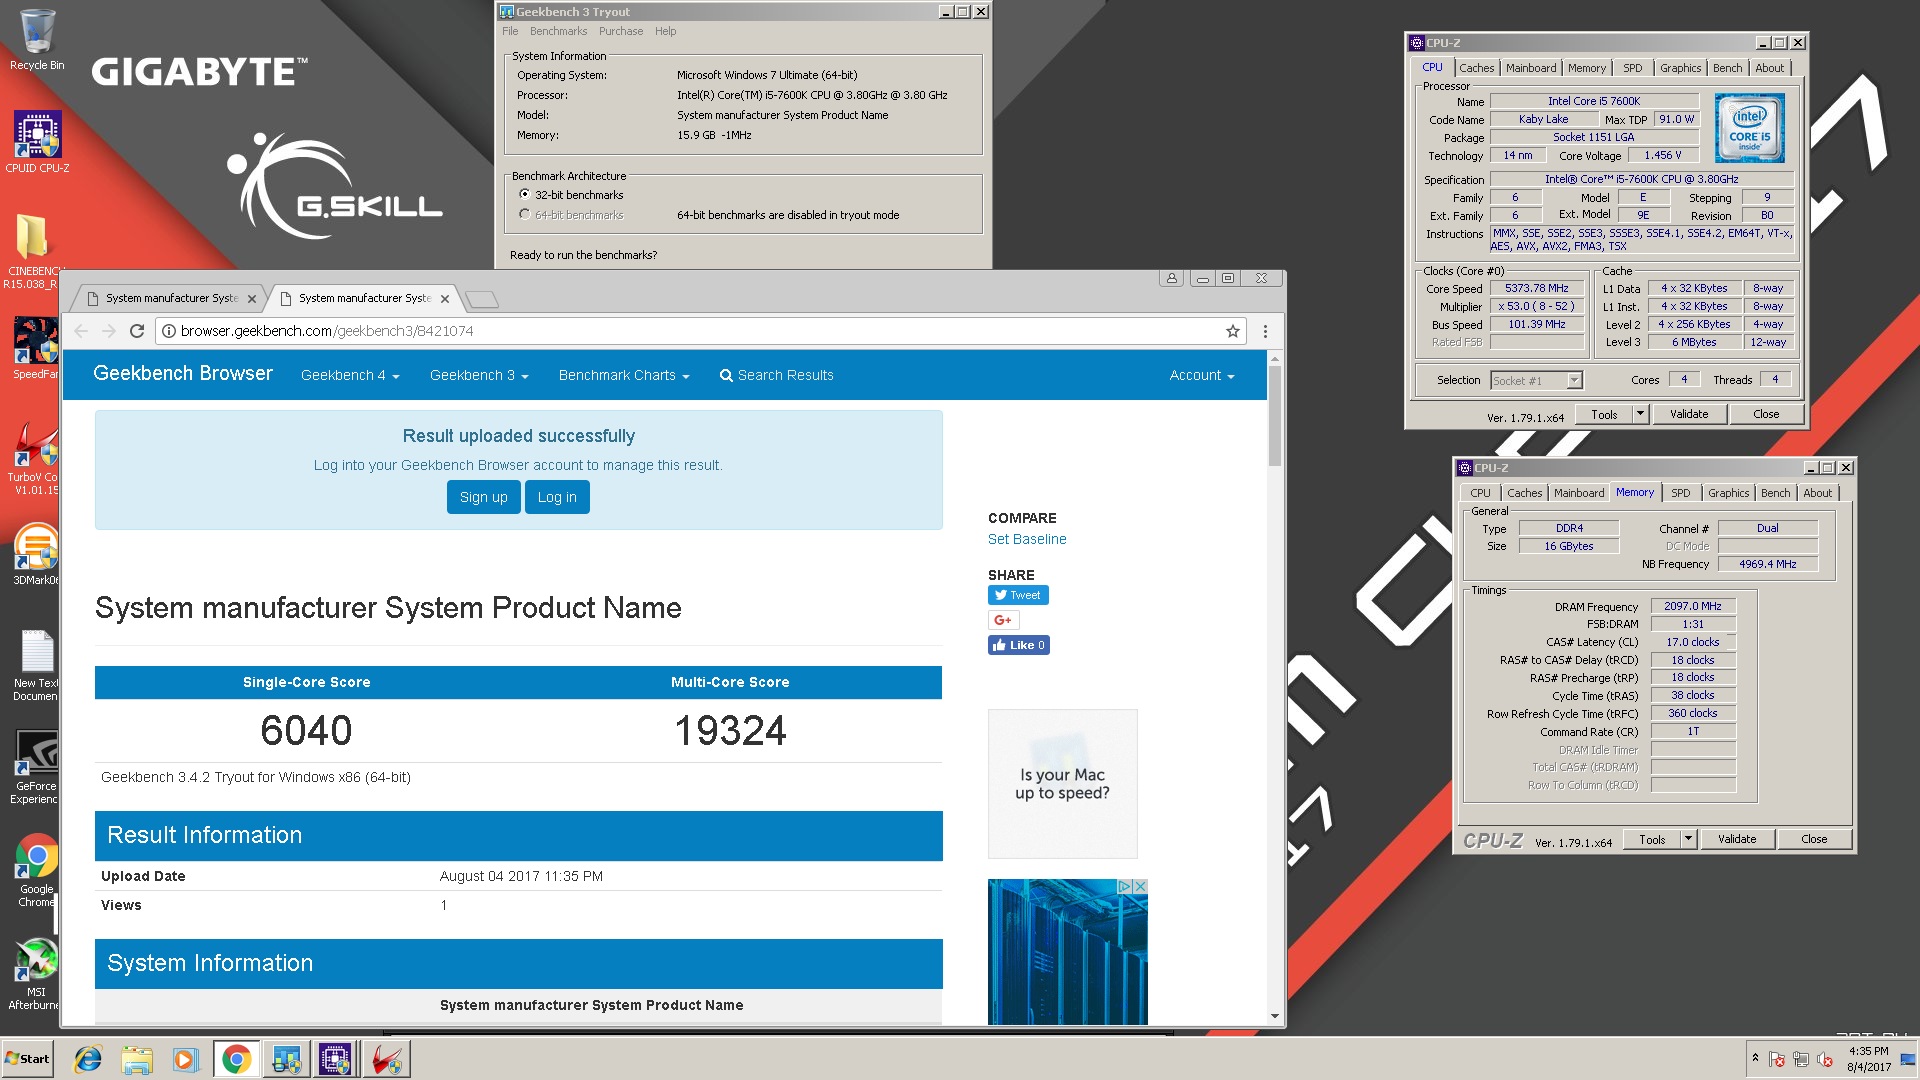Switch to TurboV Core taskbar button
The width and height of the screenshot is (1920, 1080).
pos(385,1059)
